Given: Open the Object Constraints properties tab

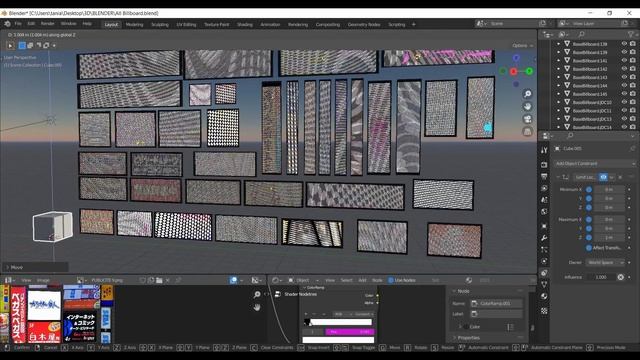Looking at the screenshot, I should (x=544, y=273).
